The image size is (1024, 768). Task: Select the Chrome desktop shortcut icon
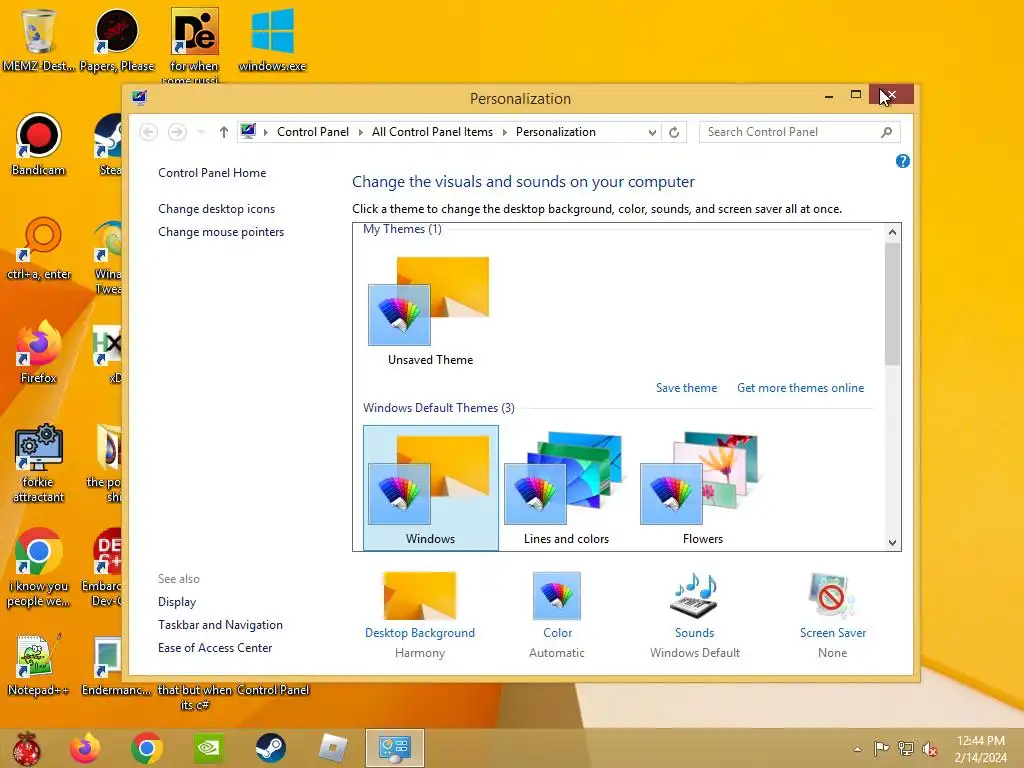[38, 567]
